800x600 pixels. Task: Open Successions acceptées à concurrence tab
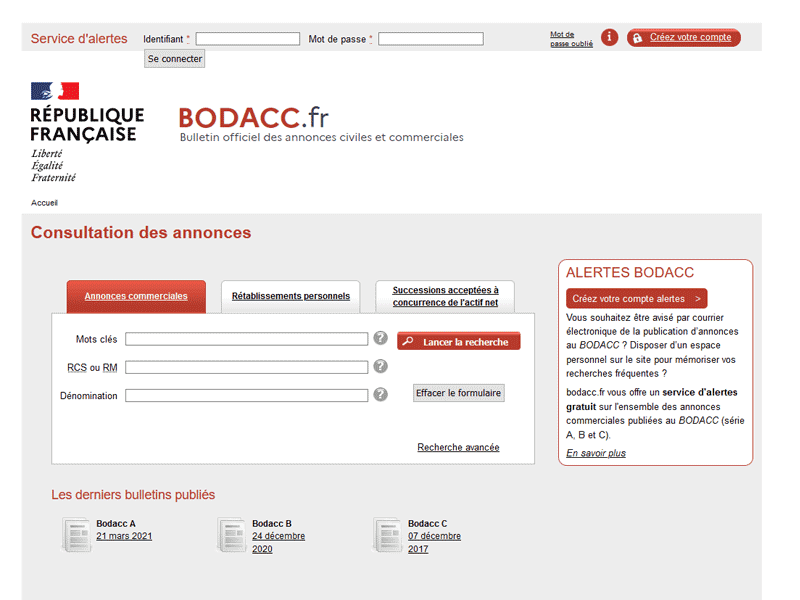coord(445,296)
